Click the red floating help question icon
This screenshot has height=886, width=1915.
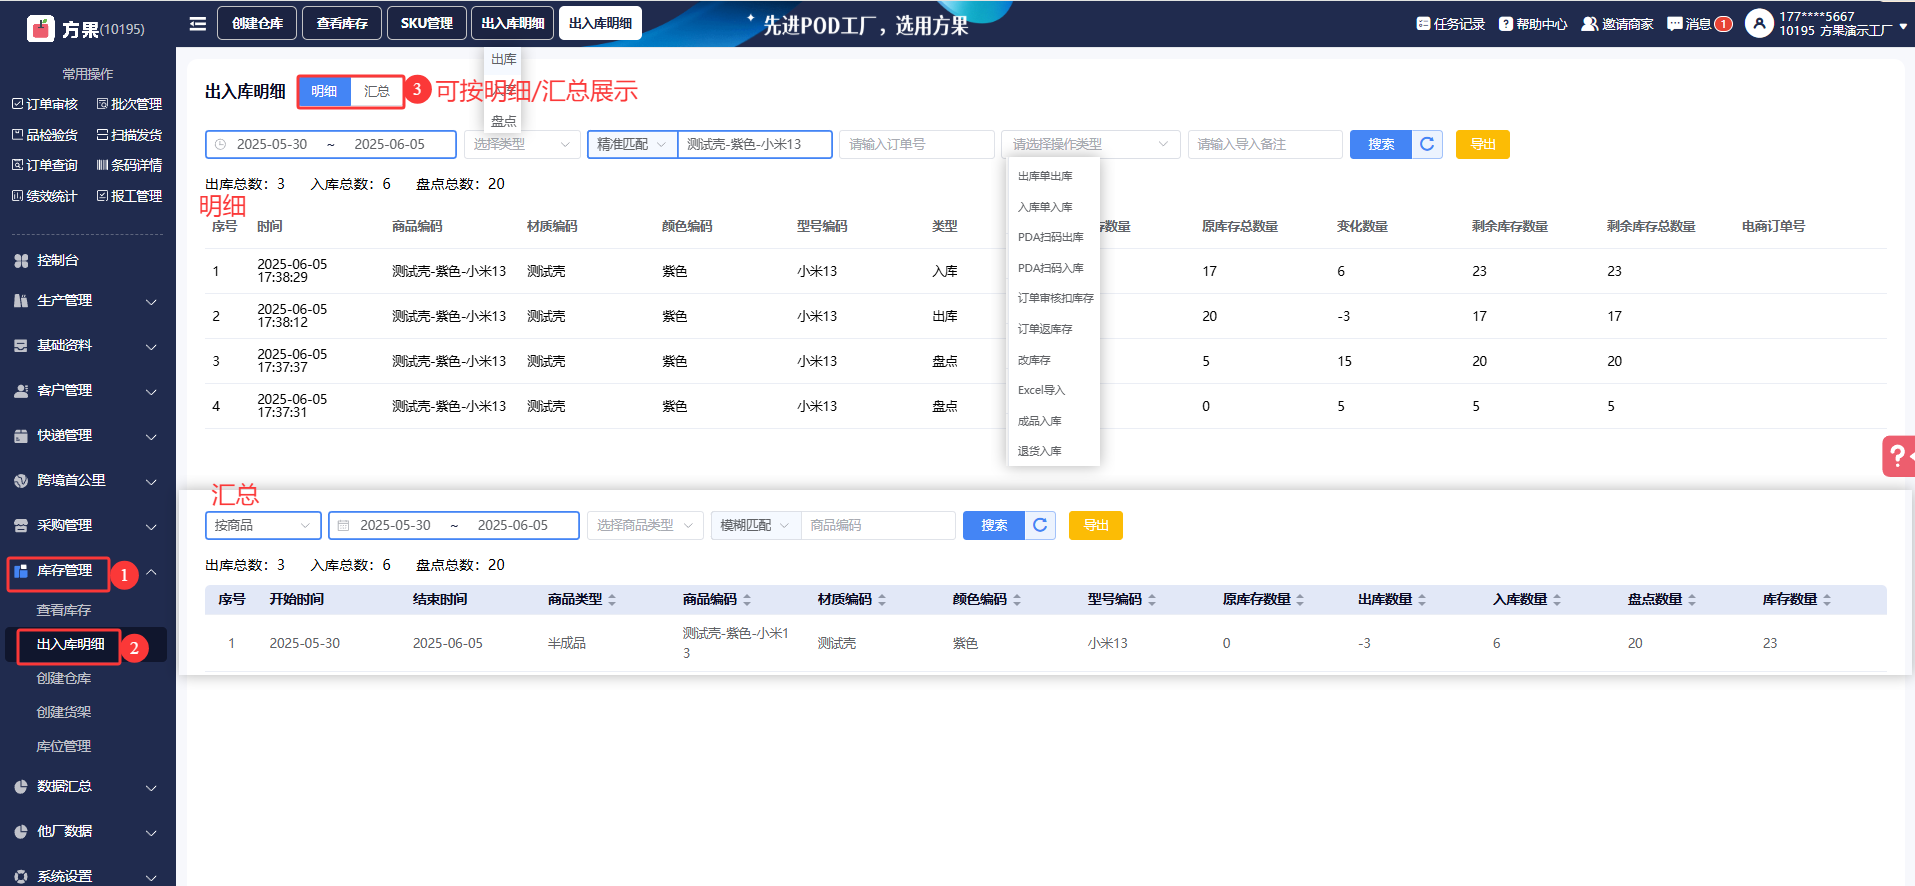pos(1897,456)
